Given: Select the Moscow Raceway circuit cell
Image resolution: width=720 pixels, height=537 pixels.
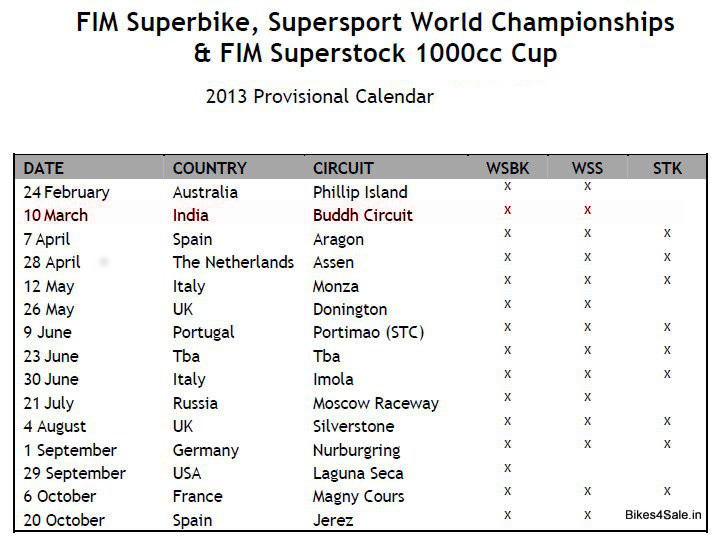Looking at the screenshot, I should tap(375, 403).
